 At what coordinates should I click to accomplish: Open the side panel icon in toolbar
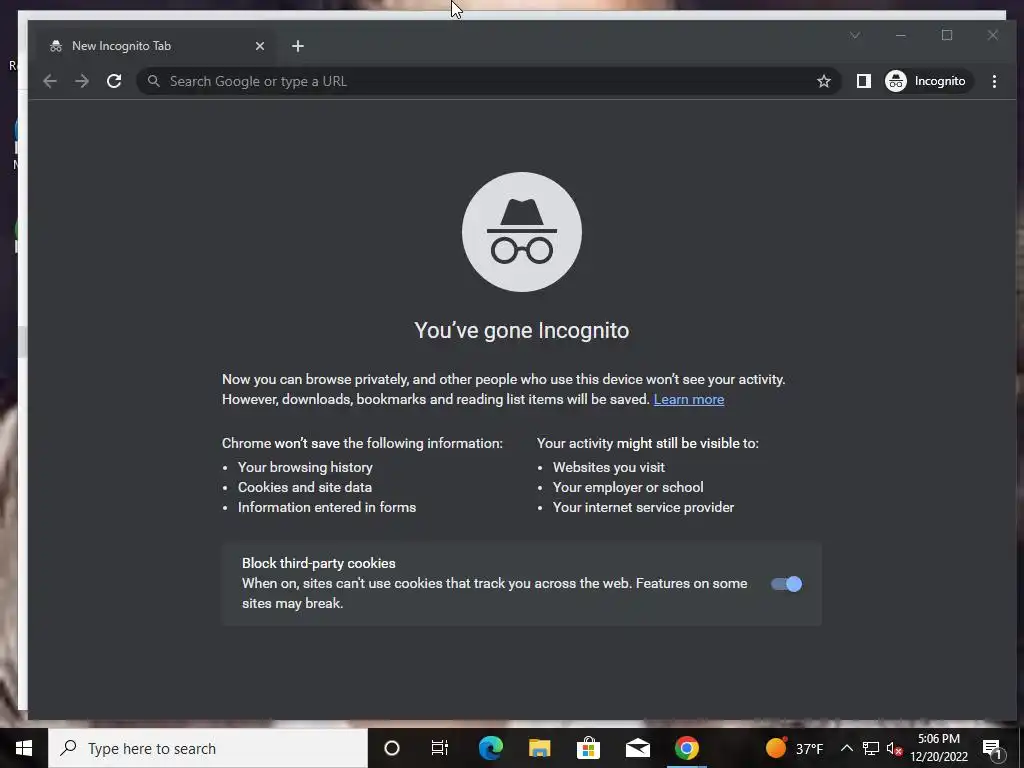pos(863,81)
